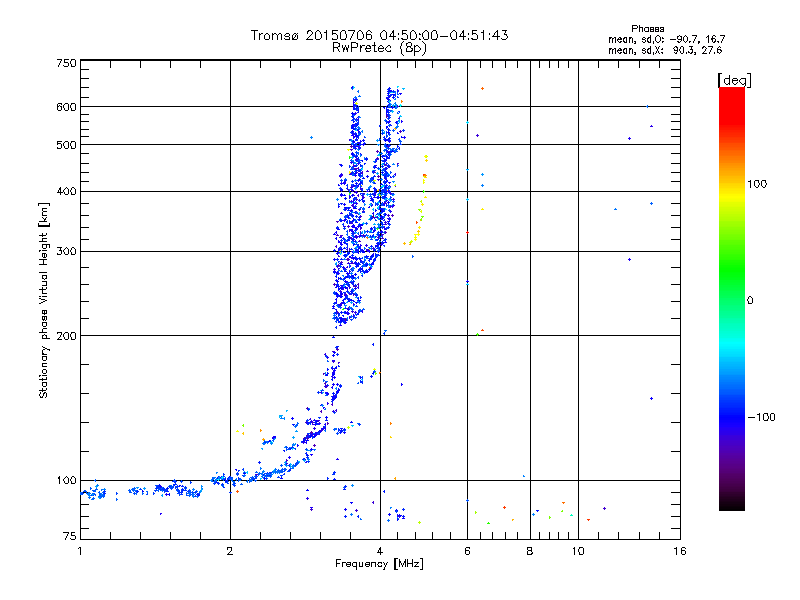
Task: Click the '[deg]' colorbar unit label
Action: [x=734, y=80]
